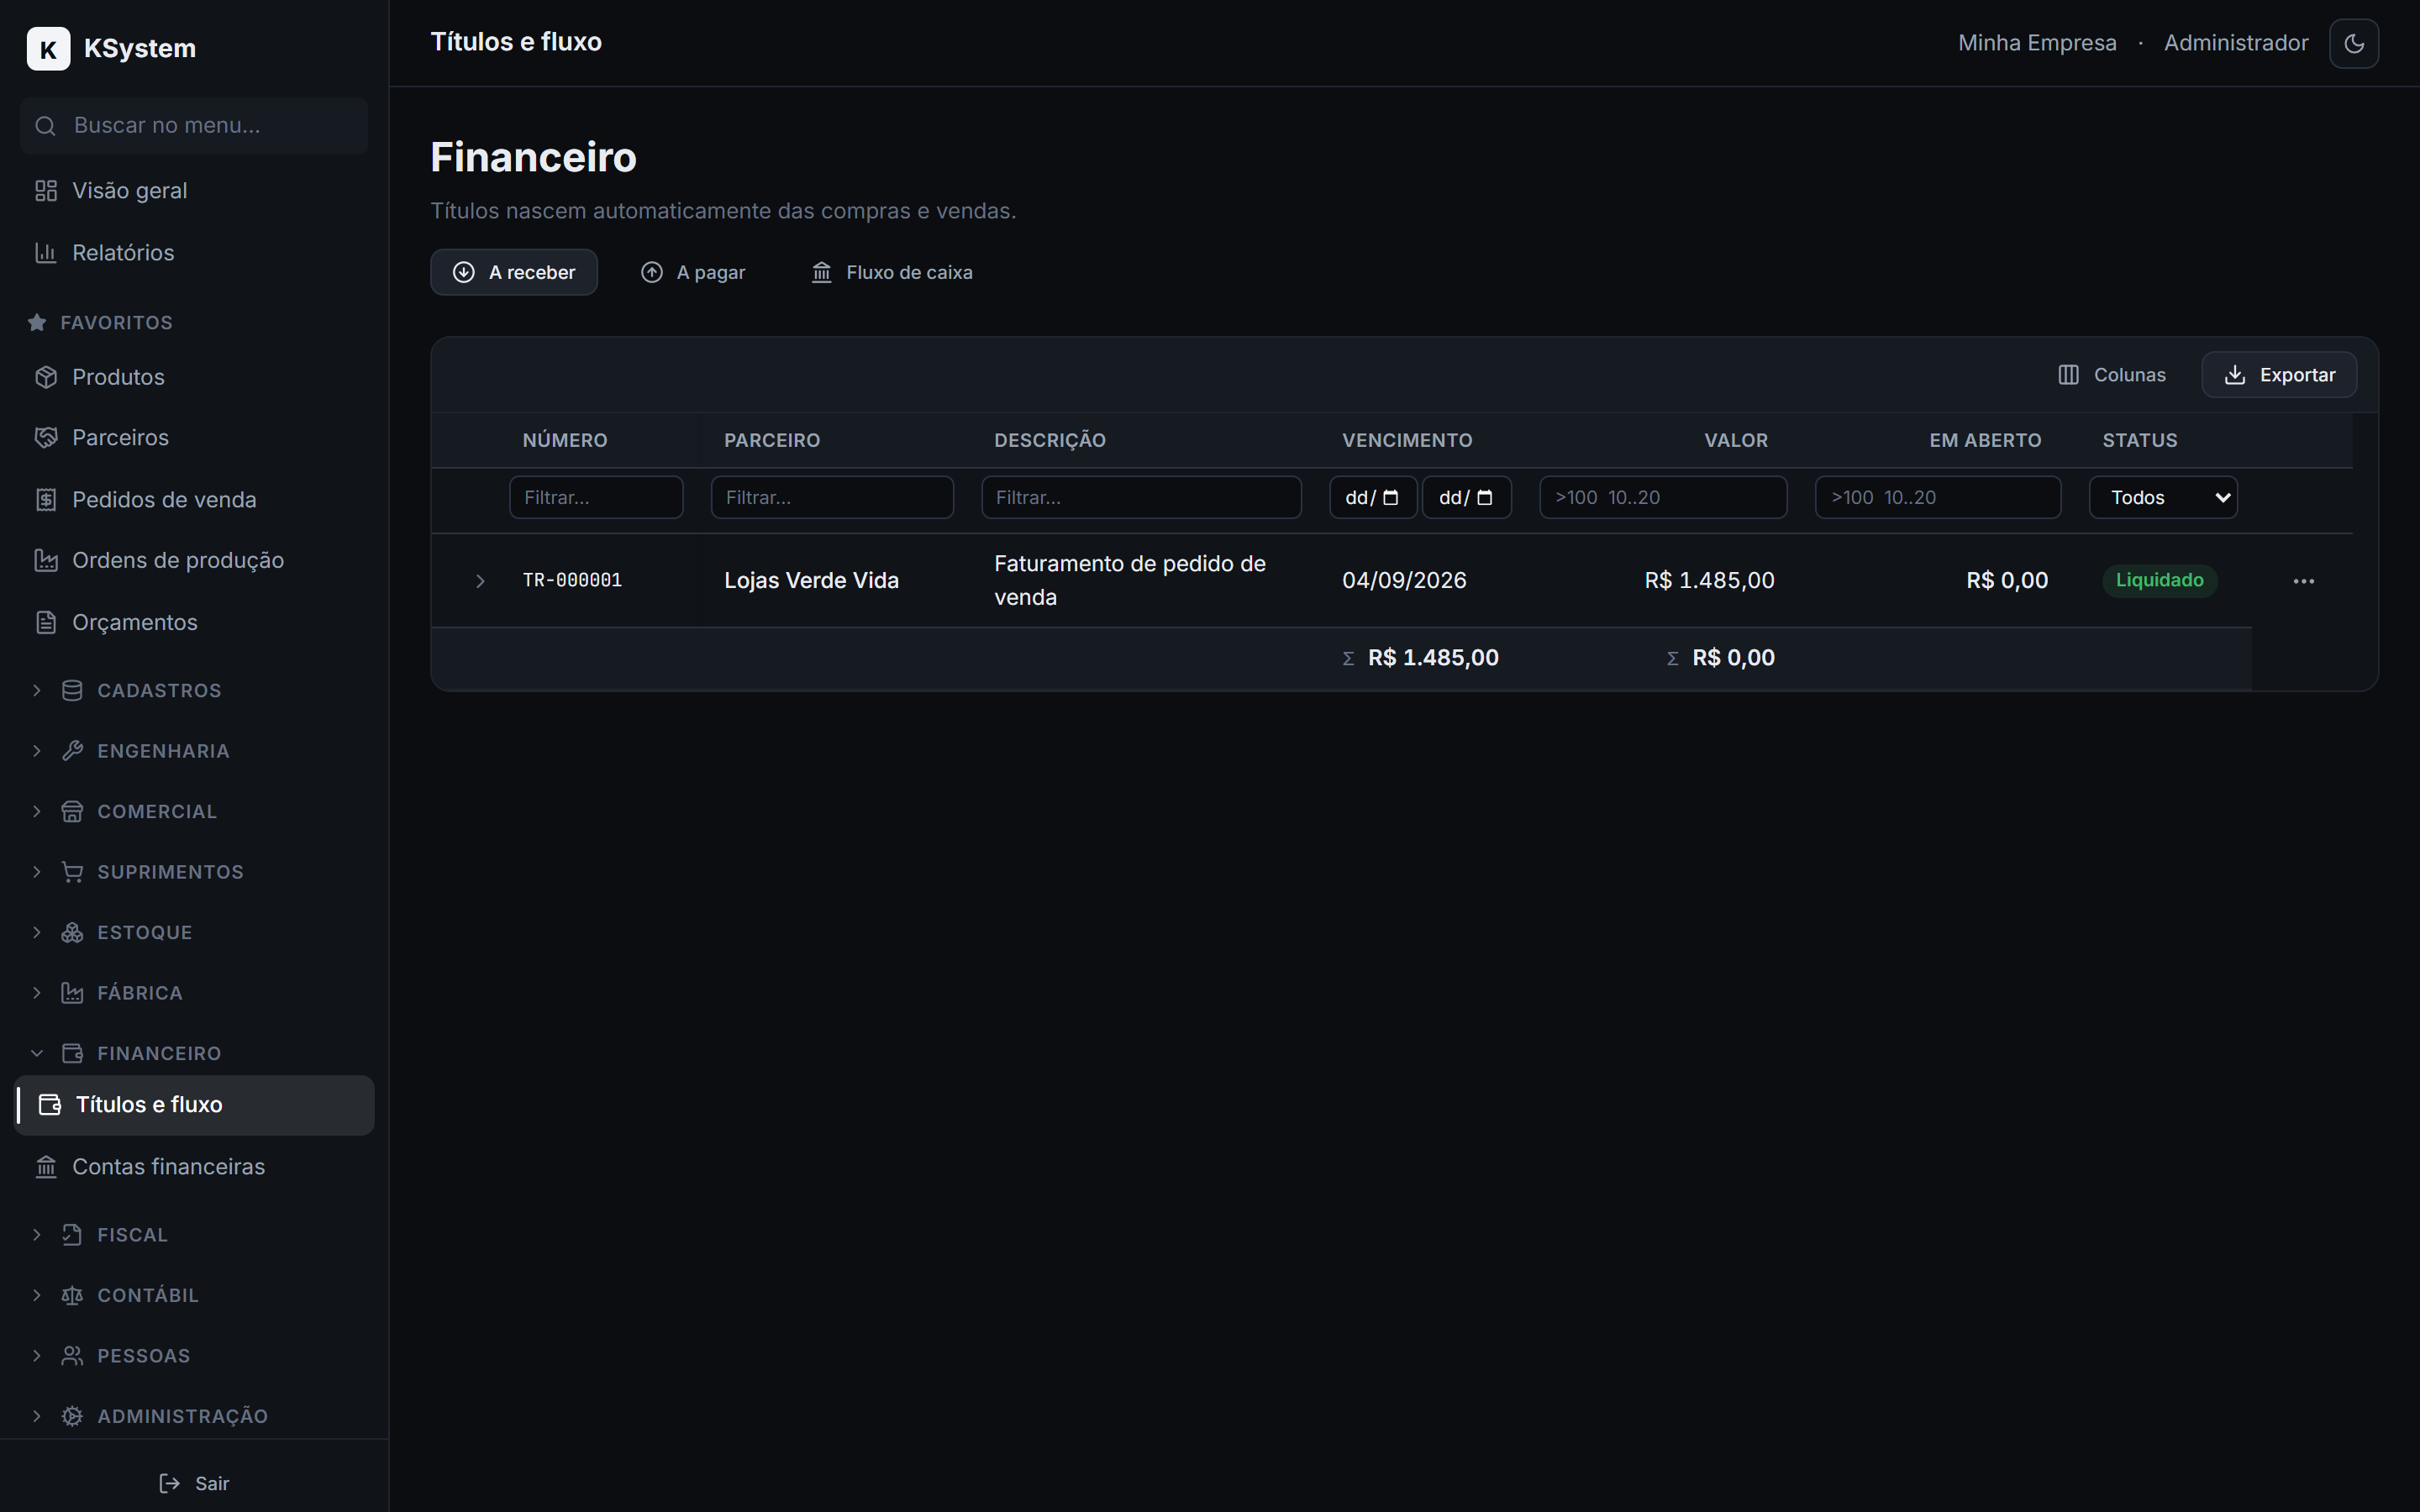Click the KSystem logo icon
2420x1512 pixels.
(48, 48)
